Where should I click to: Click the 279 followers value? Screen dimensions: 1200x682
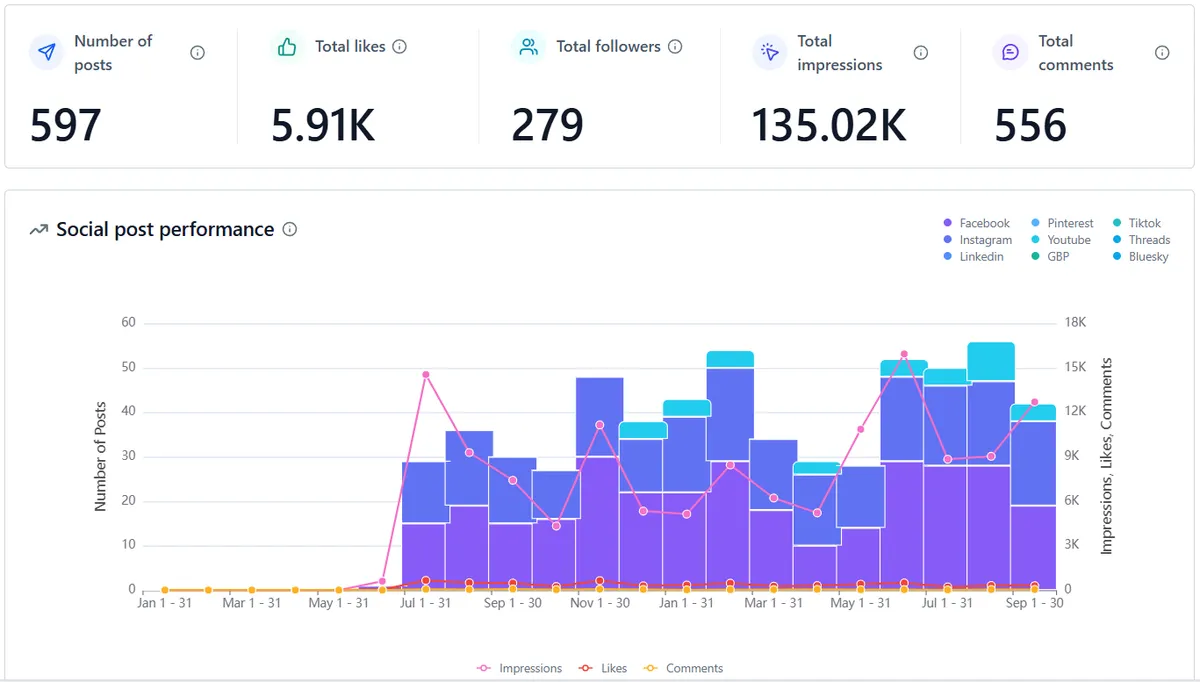click(x=548, y=126)
